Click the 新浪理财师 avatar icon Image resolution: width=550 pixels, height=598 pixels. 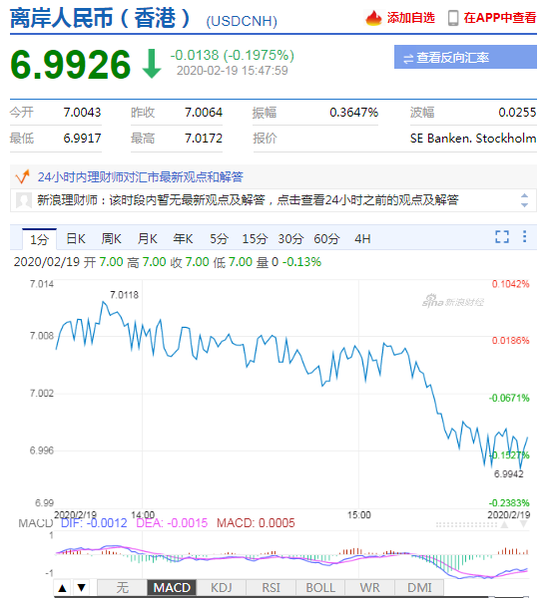[x=24, y=200]
